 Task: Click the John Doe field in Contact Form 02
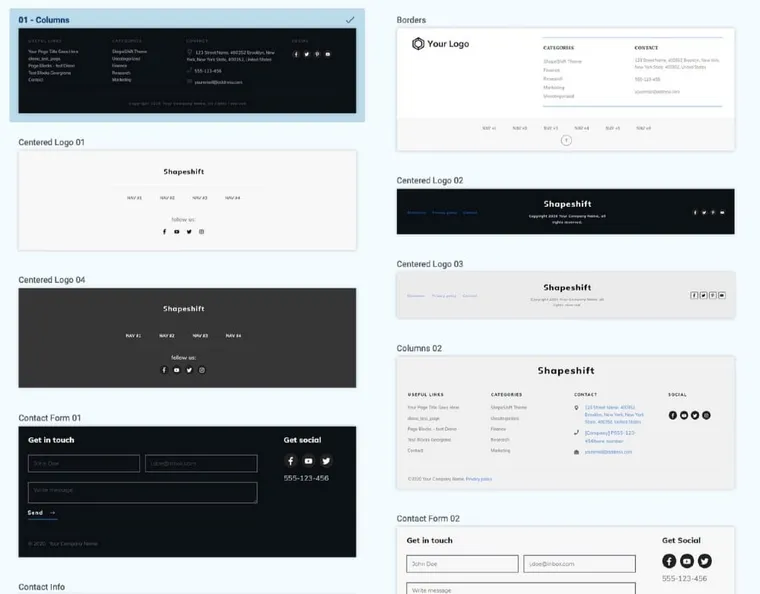(x=462, y=564)
